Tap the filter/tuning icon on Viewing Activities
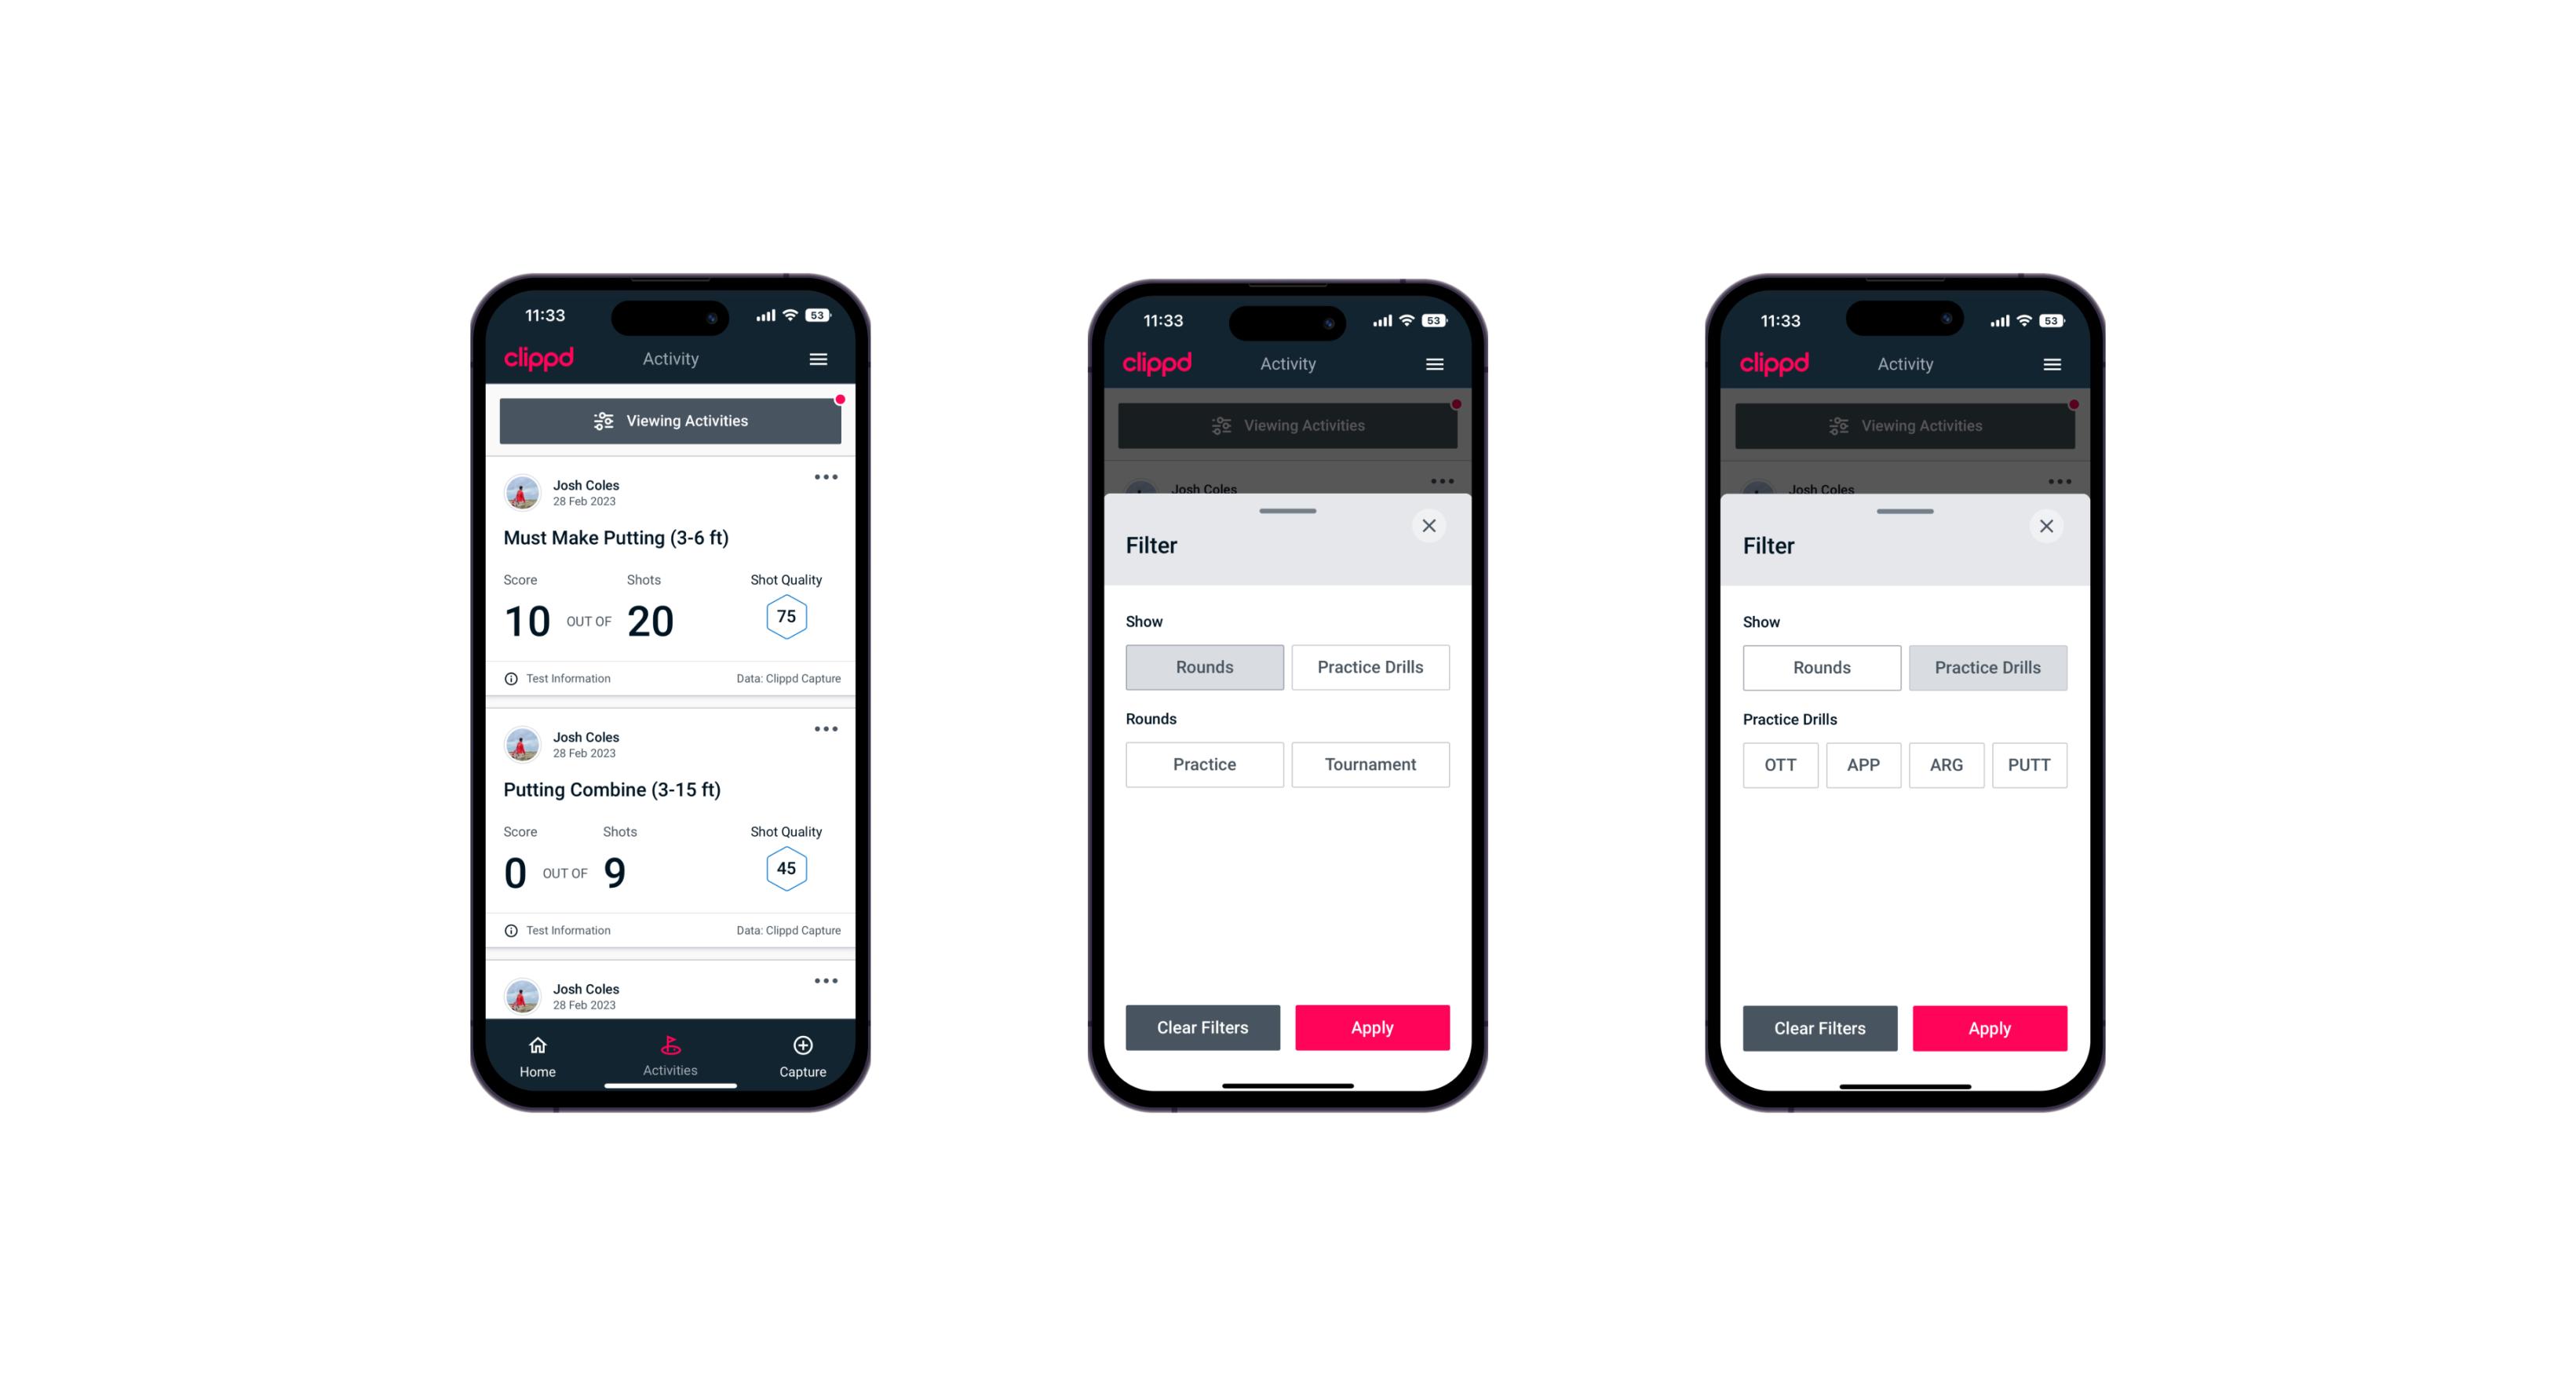This screenshot has height=1386, width=2576. [601, 421]
